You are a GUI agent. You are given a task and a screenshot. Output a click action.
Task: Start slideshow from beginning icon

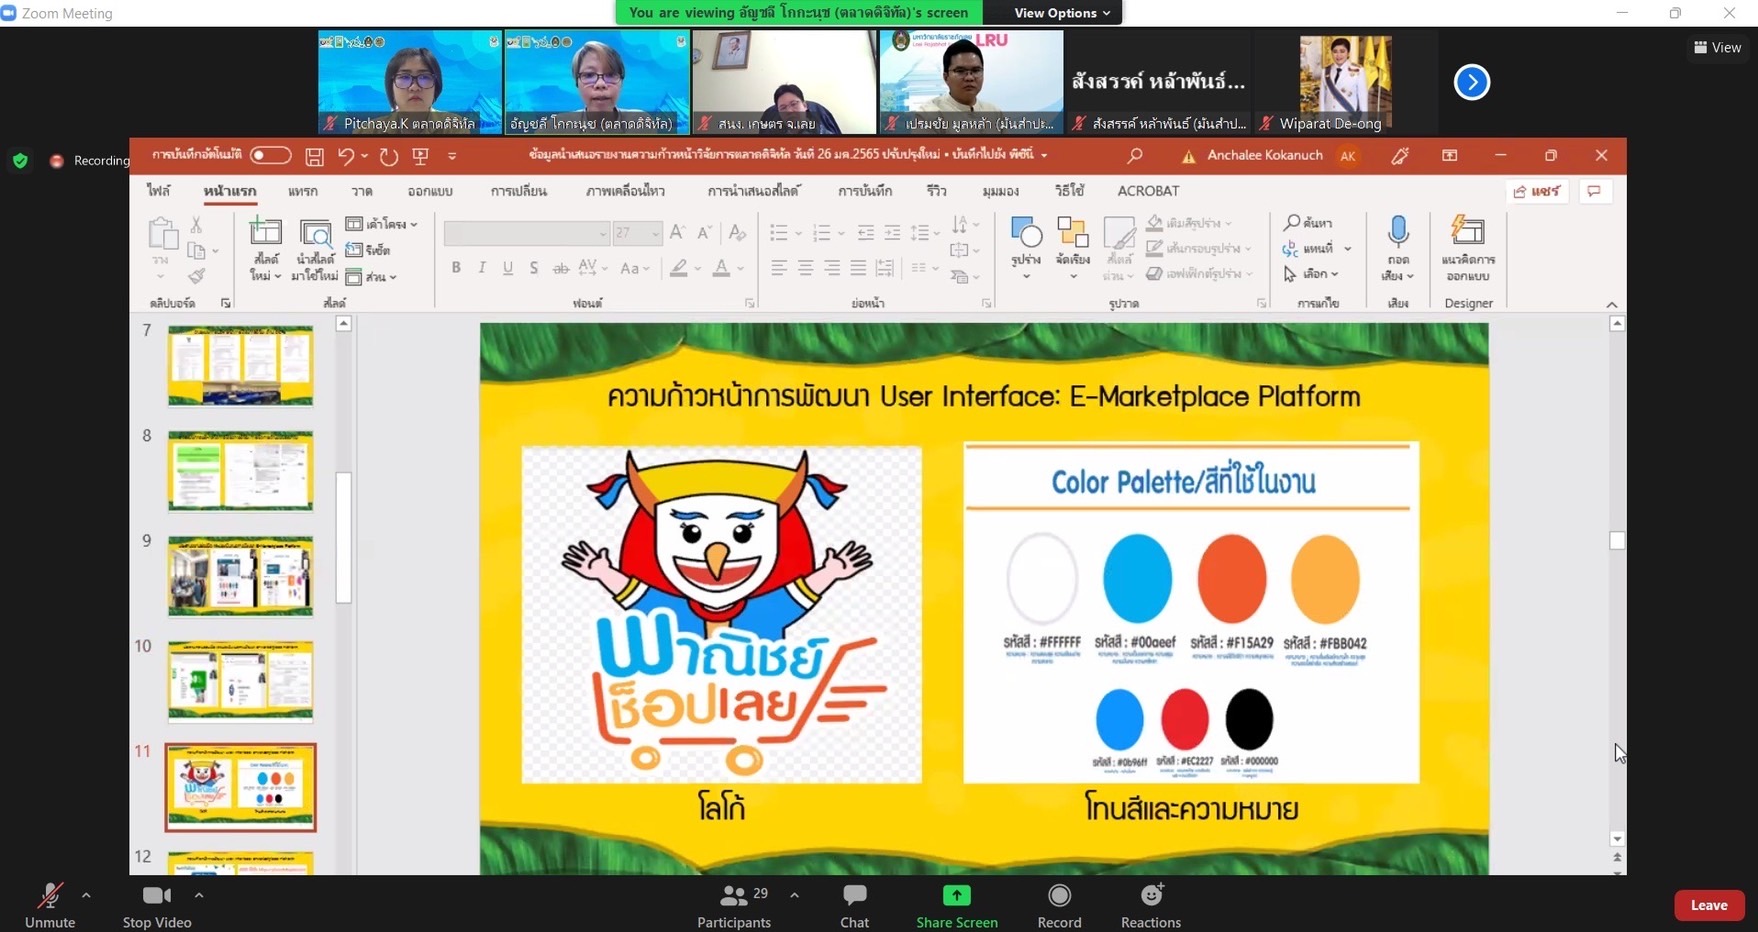click(x=420, y=156)
